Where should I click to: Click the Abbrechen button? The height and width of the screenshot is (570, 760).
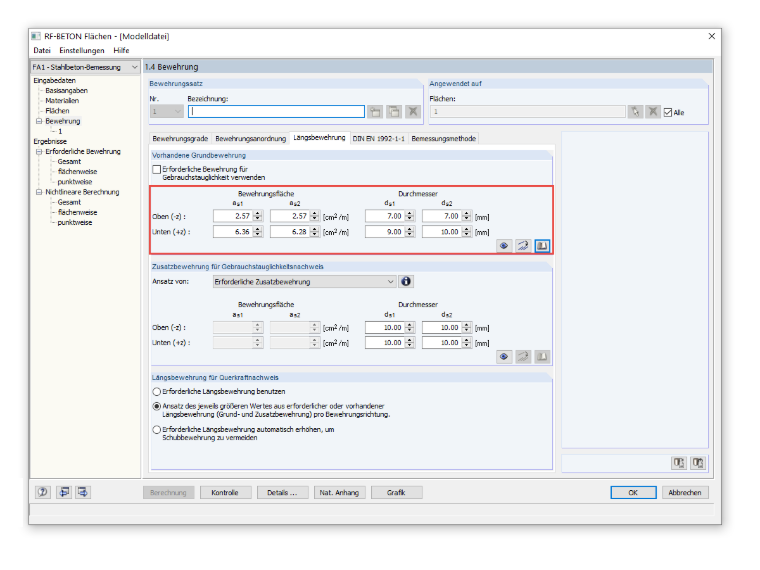point(685,492)
